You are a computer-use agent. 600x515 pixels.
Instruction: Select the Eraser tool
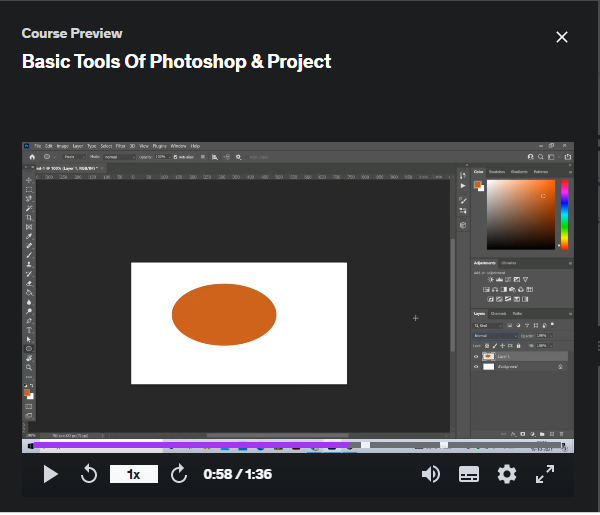coord(29,283)
